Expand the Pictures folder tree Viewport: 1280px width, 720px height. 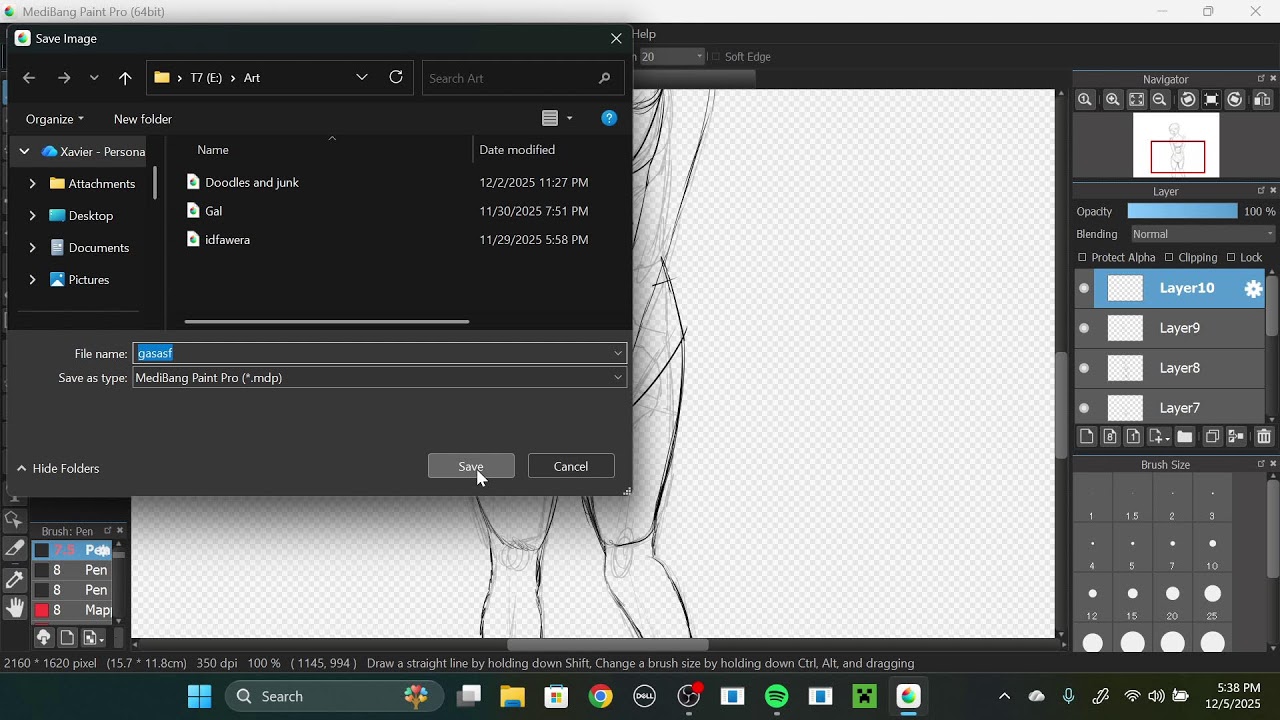(32, 280)
